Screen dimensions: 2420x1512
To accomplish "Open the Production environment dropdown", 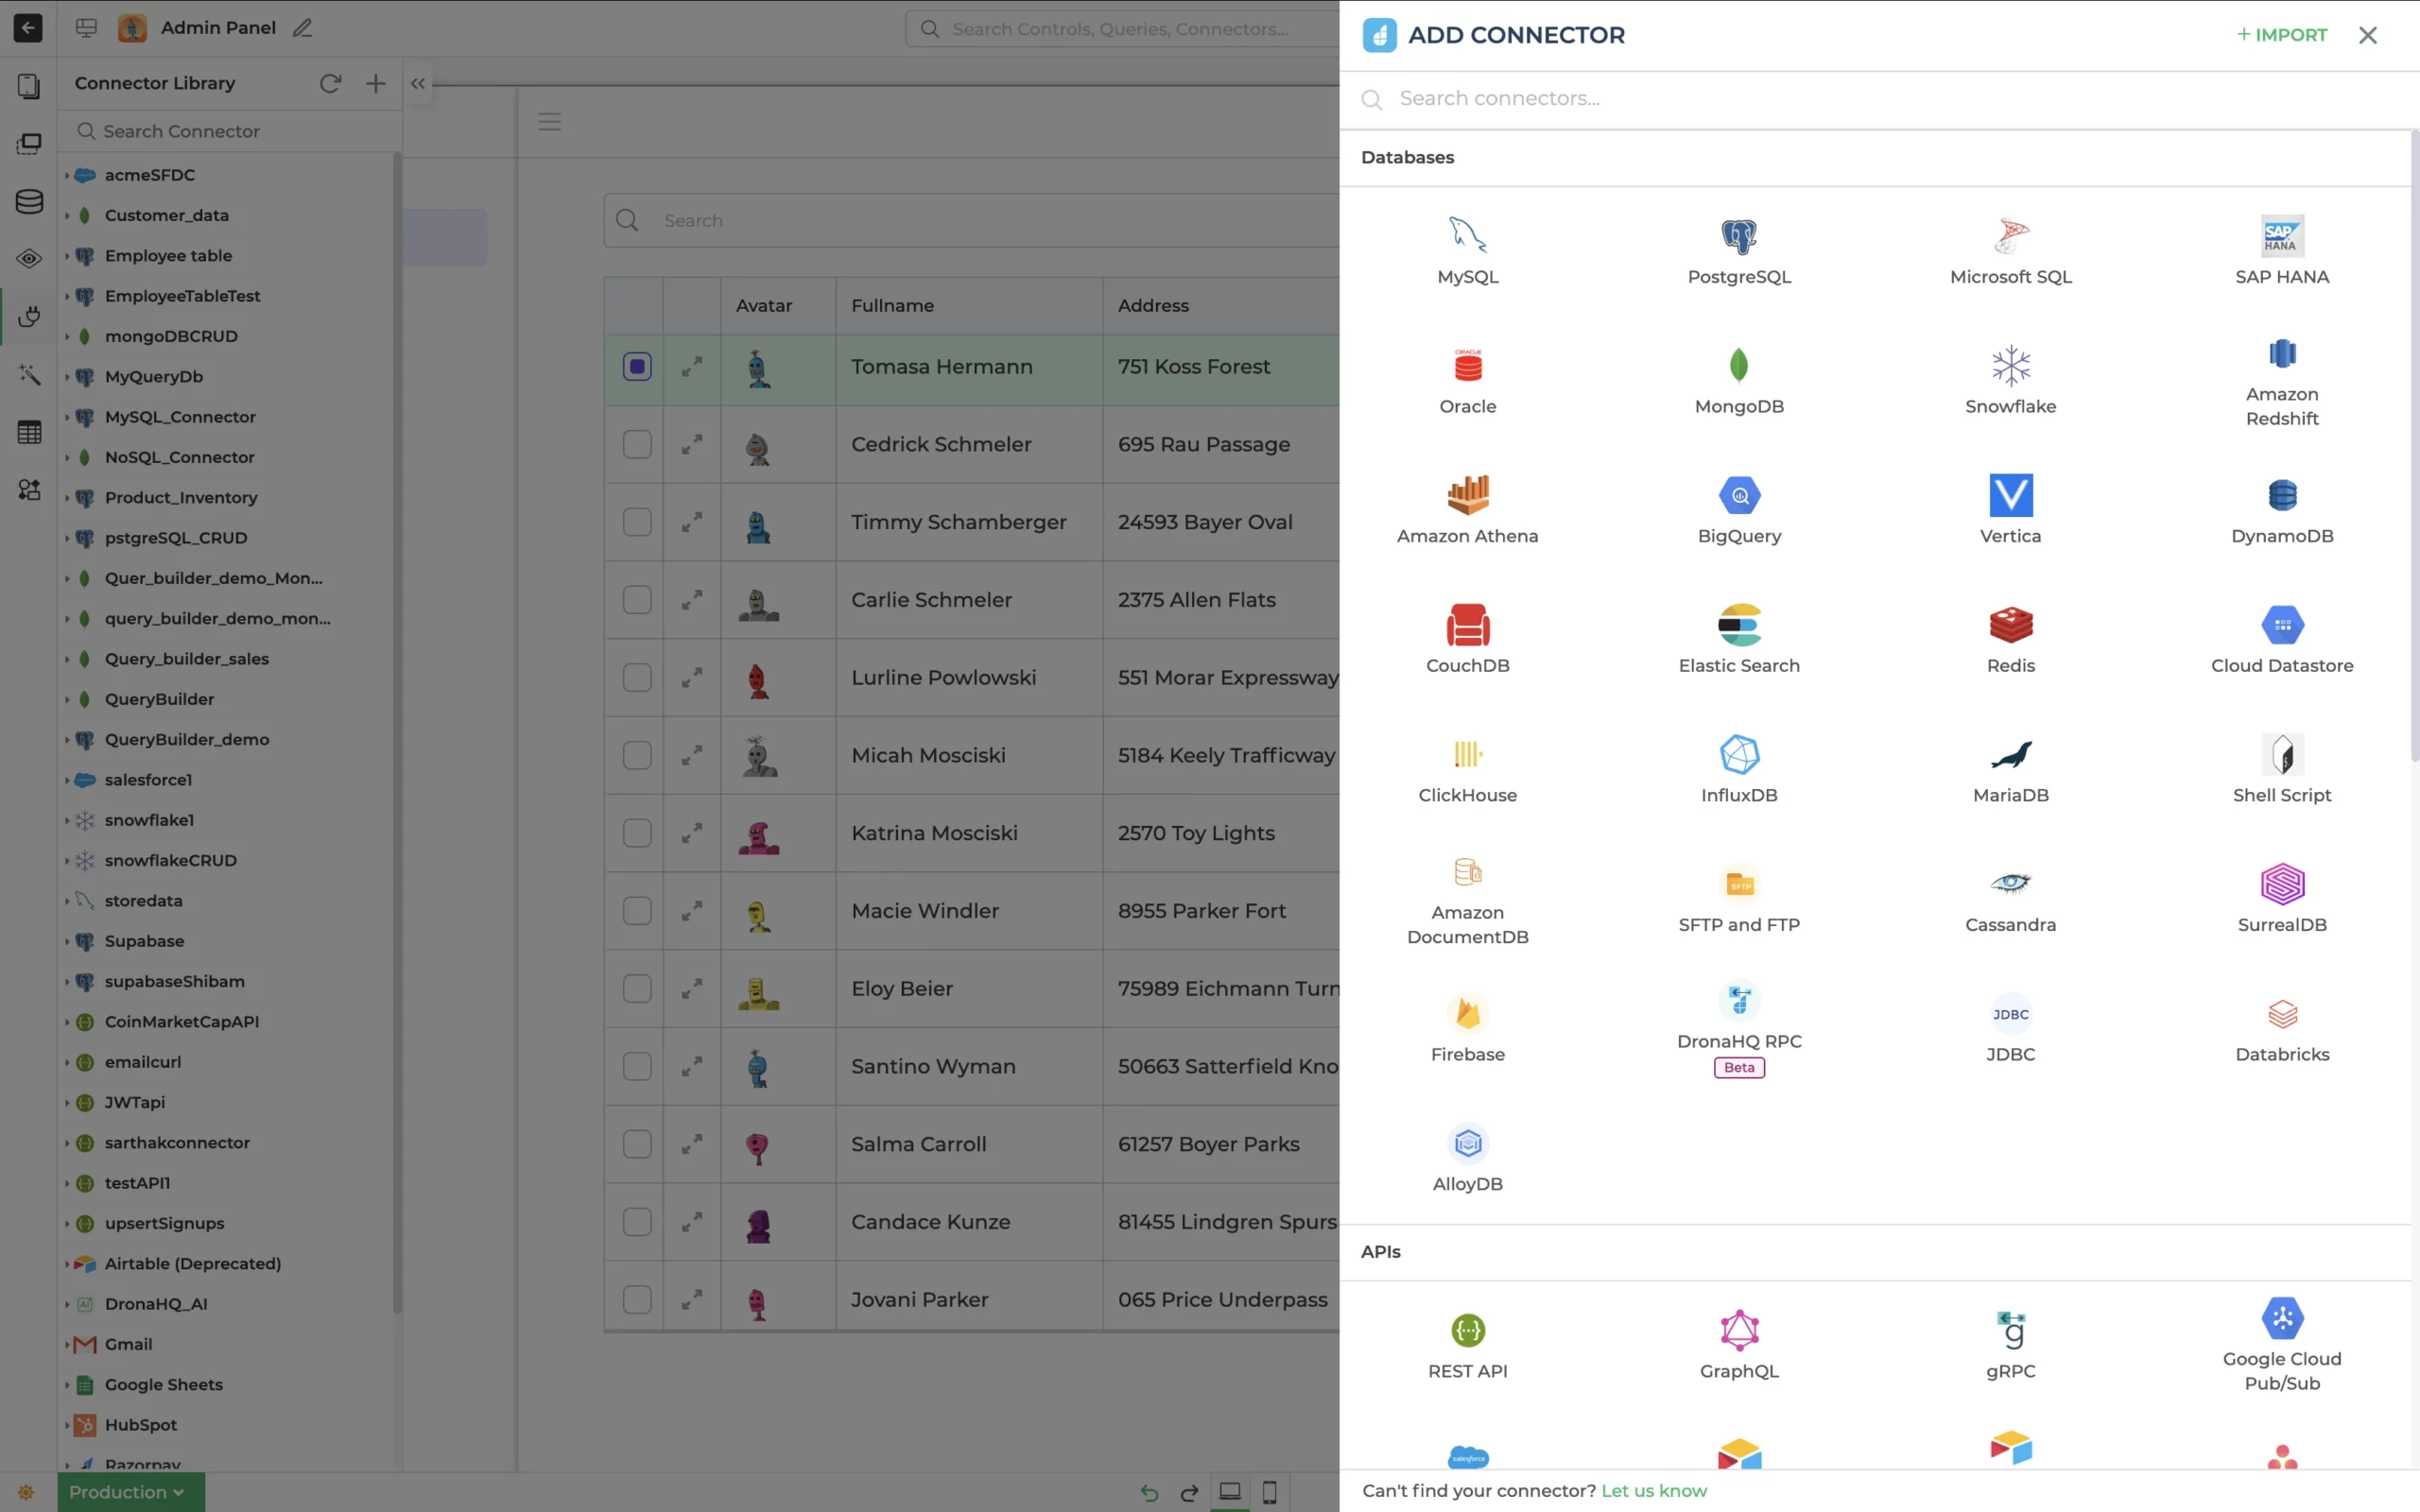I will tap(130, 1492).
